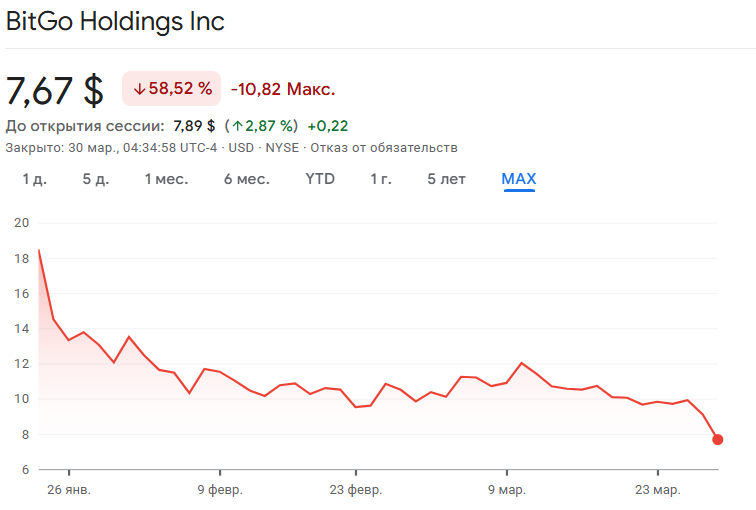
Task: Click the red end-point dot on chart
Action: (x=718, y=439)
